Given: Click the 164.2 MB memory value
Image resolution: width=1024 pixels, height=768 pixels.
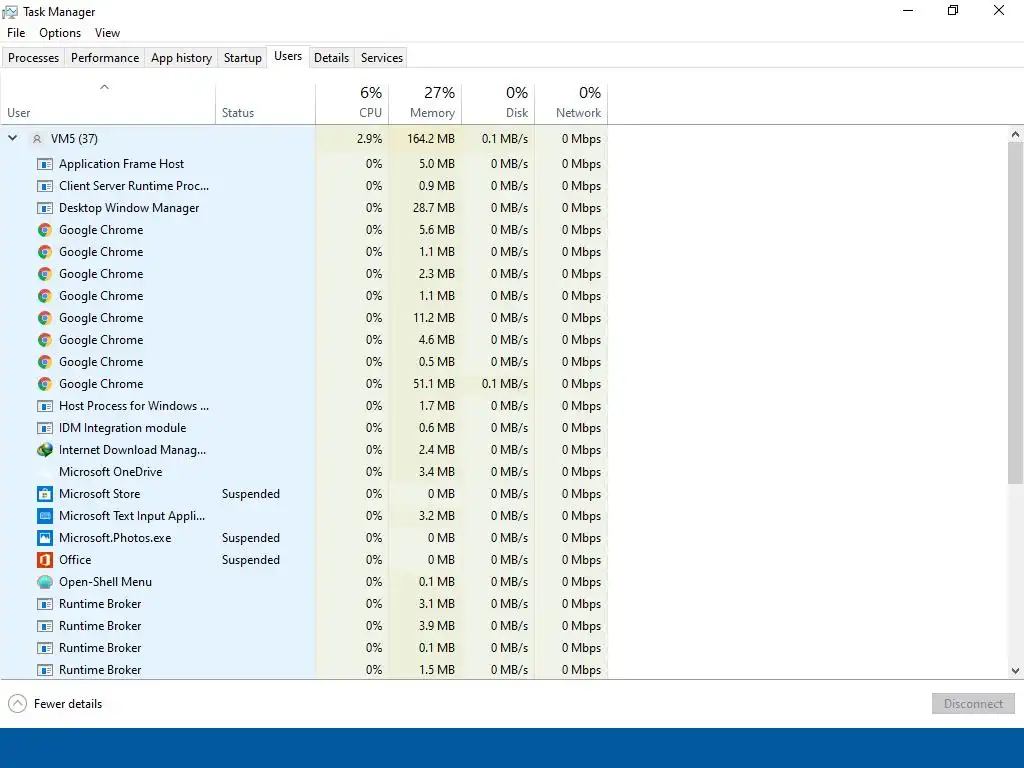Looking at the screenshot, I should pos(430,139).
